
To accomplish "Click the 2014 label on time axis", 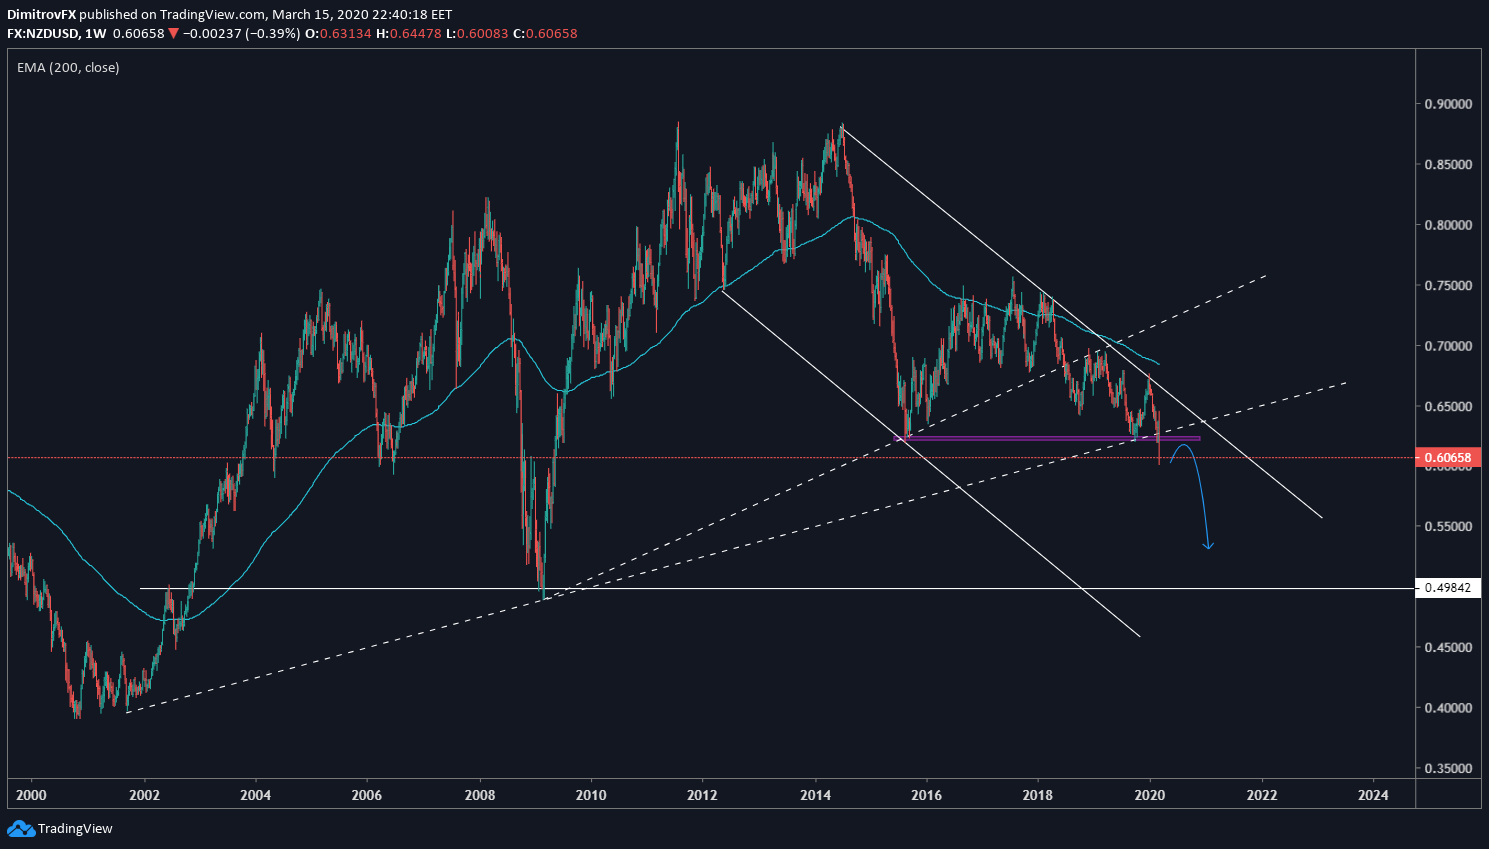I will click(x=815, y=795).
